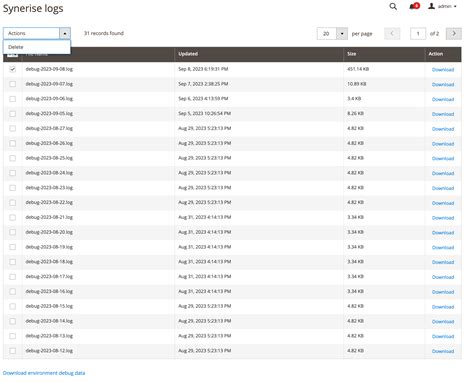Click Sep 5, 2023 10:26:54 PM cell
This screenshot has width=474, height=382.
point(205,114)
